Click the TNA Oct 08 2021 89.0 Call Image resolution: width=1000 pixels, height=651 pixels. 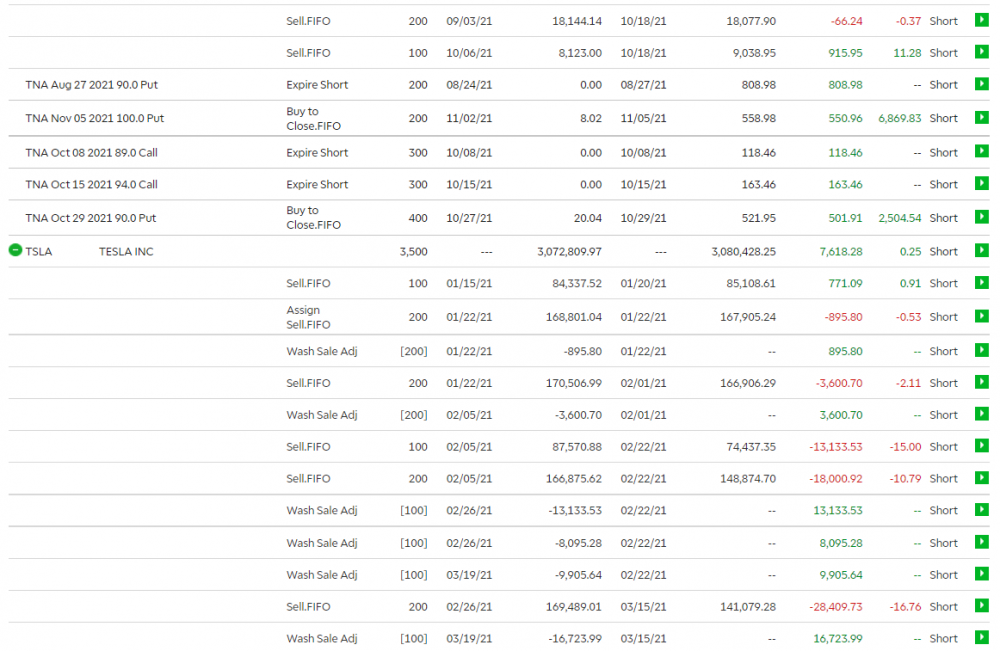tap(92, 153)
